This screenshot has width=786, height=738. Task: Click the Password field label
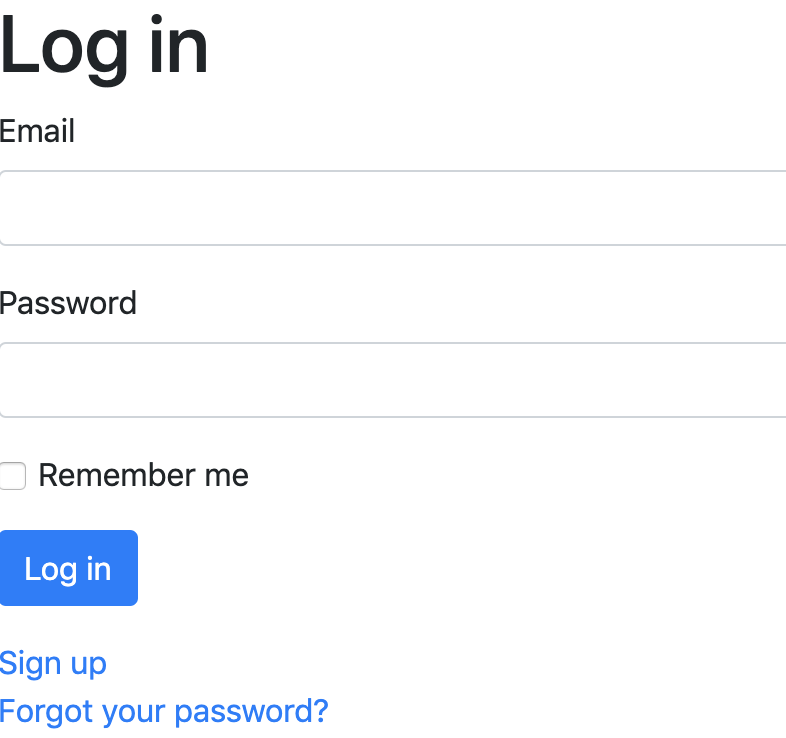click(68, 303)
